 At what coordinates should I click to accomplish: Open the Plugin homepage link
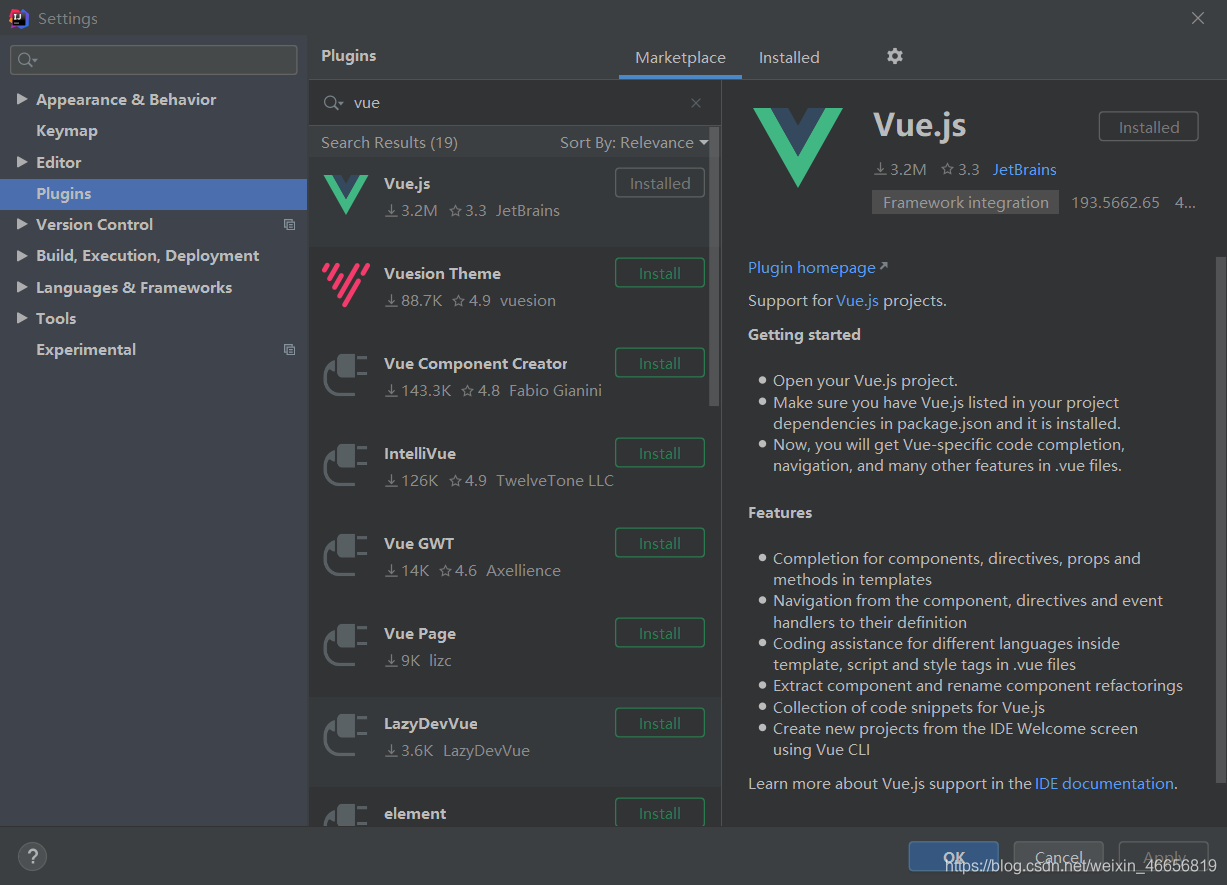point(818,267)
